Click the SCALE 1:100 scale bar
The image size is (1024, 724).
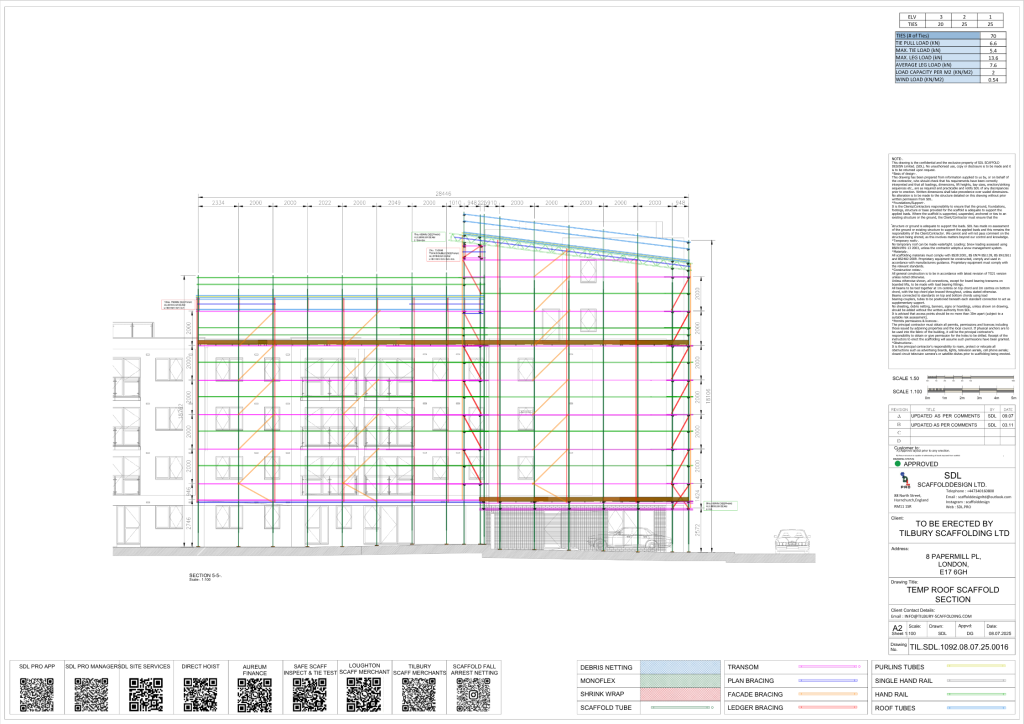[x=971, y=391]
